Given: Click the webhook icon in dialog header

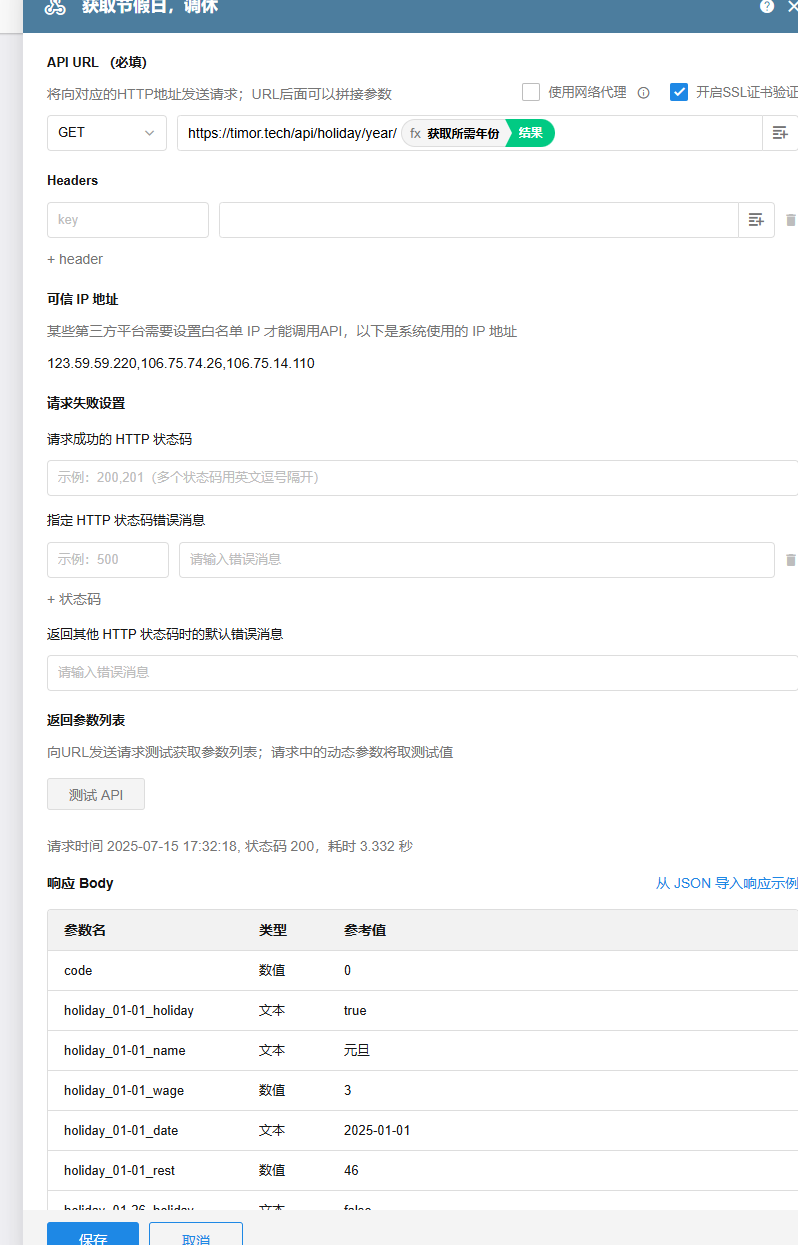Looking at the screenshot, I should point(56,7).
